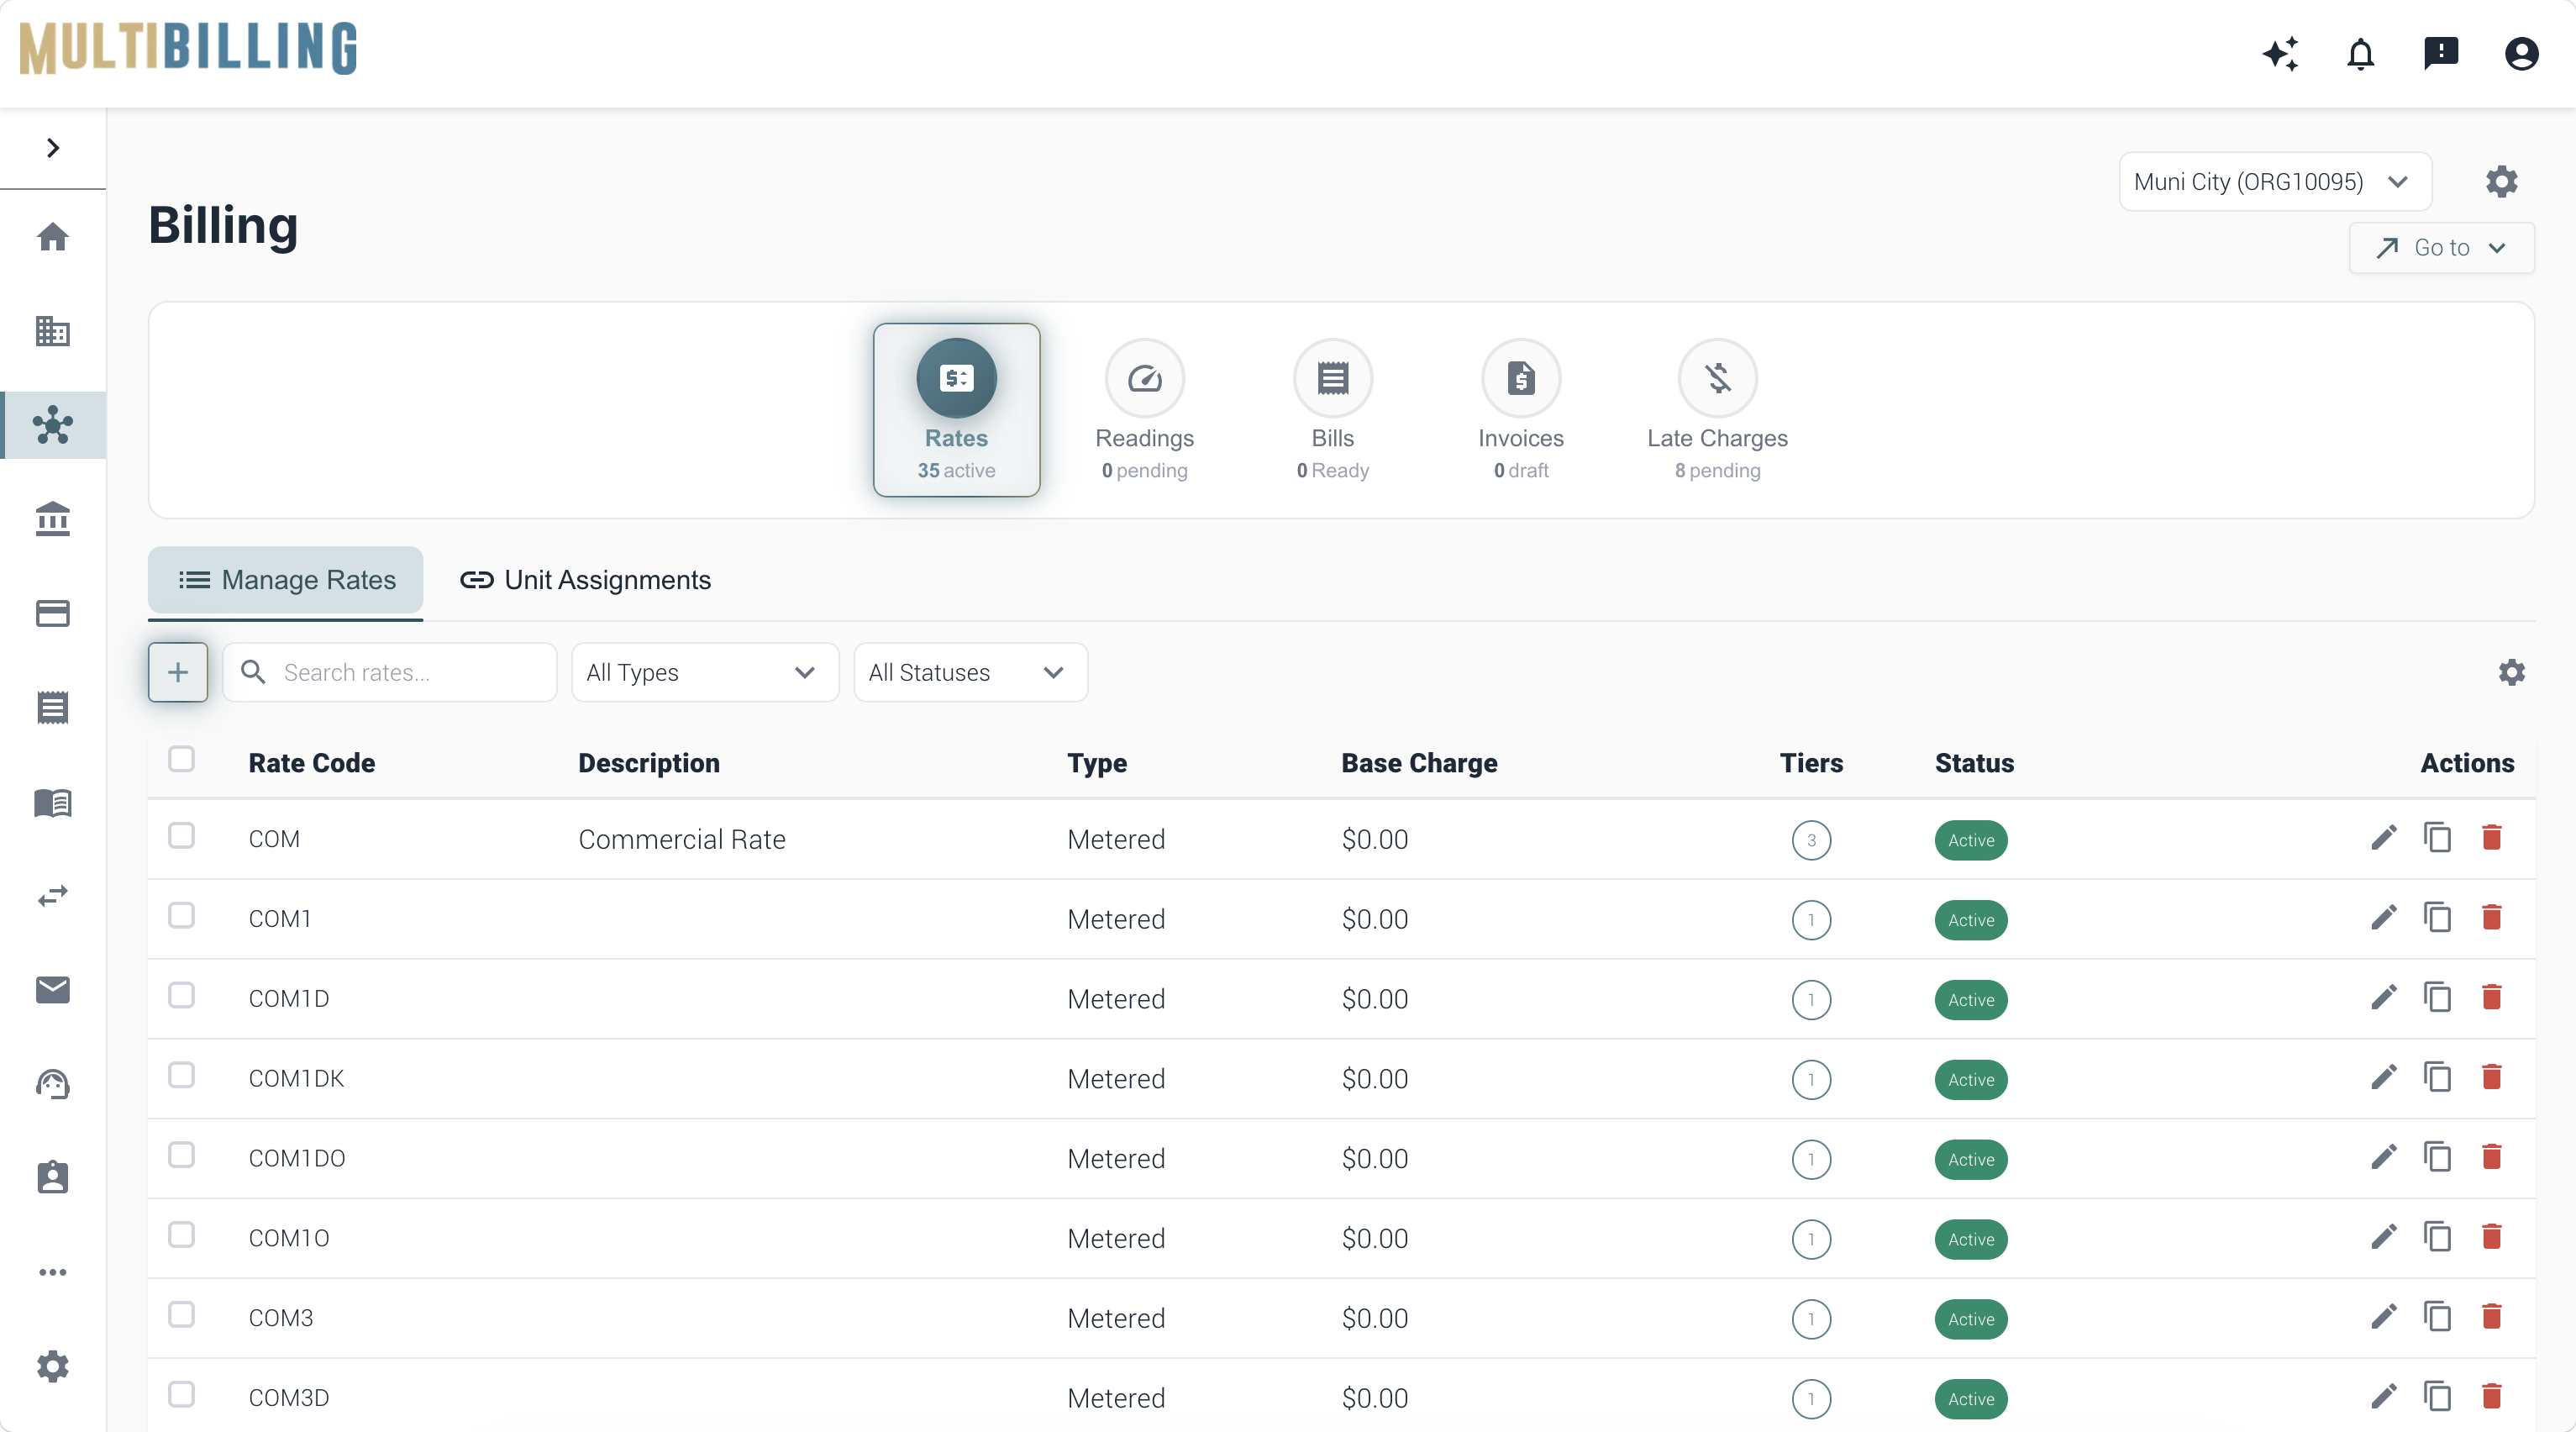Select the COM1DK rate checkbox
This screenshot has height=1432, width=2576.
(181, 1076)
